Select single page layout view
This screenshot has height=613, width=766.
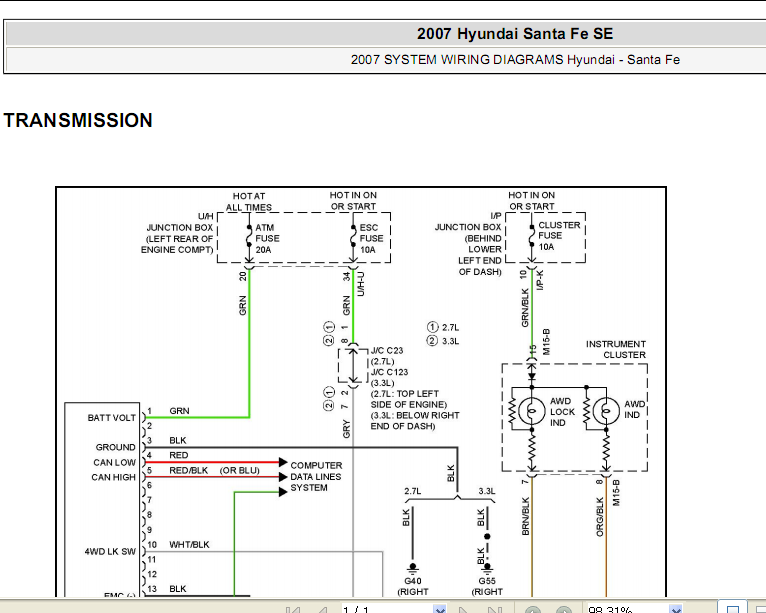[x=733, y=609]
